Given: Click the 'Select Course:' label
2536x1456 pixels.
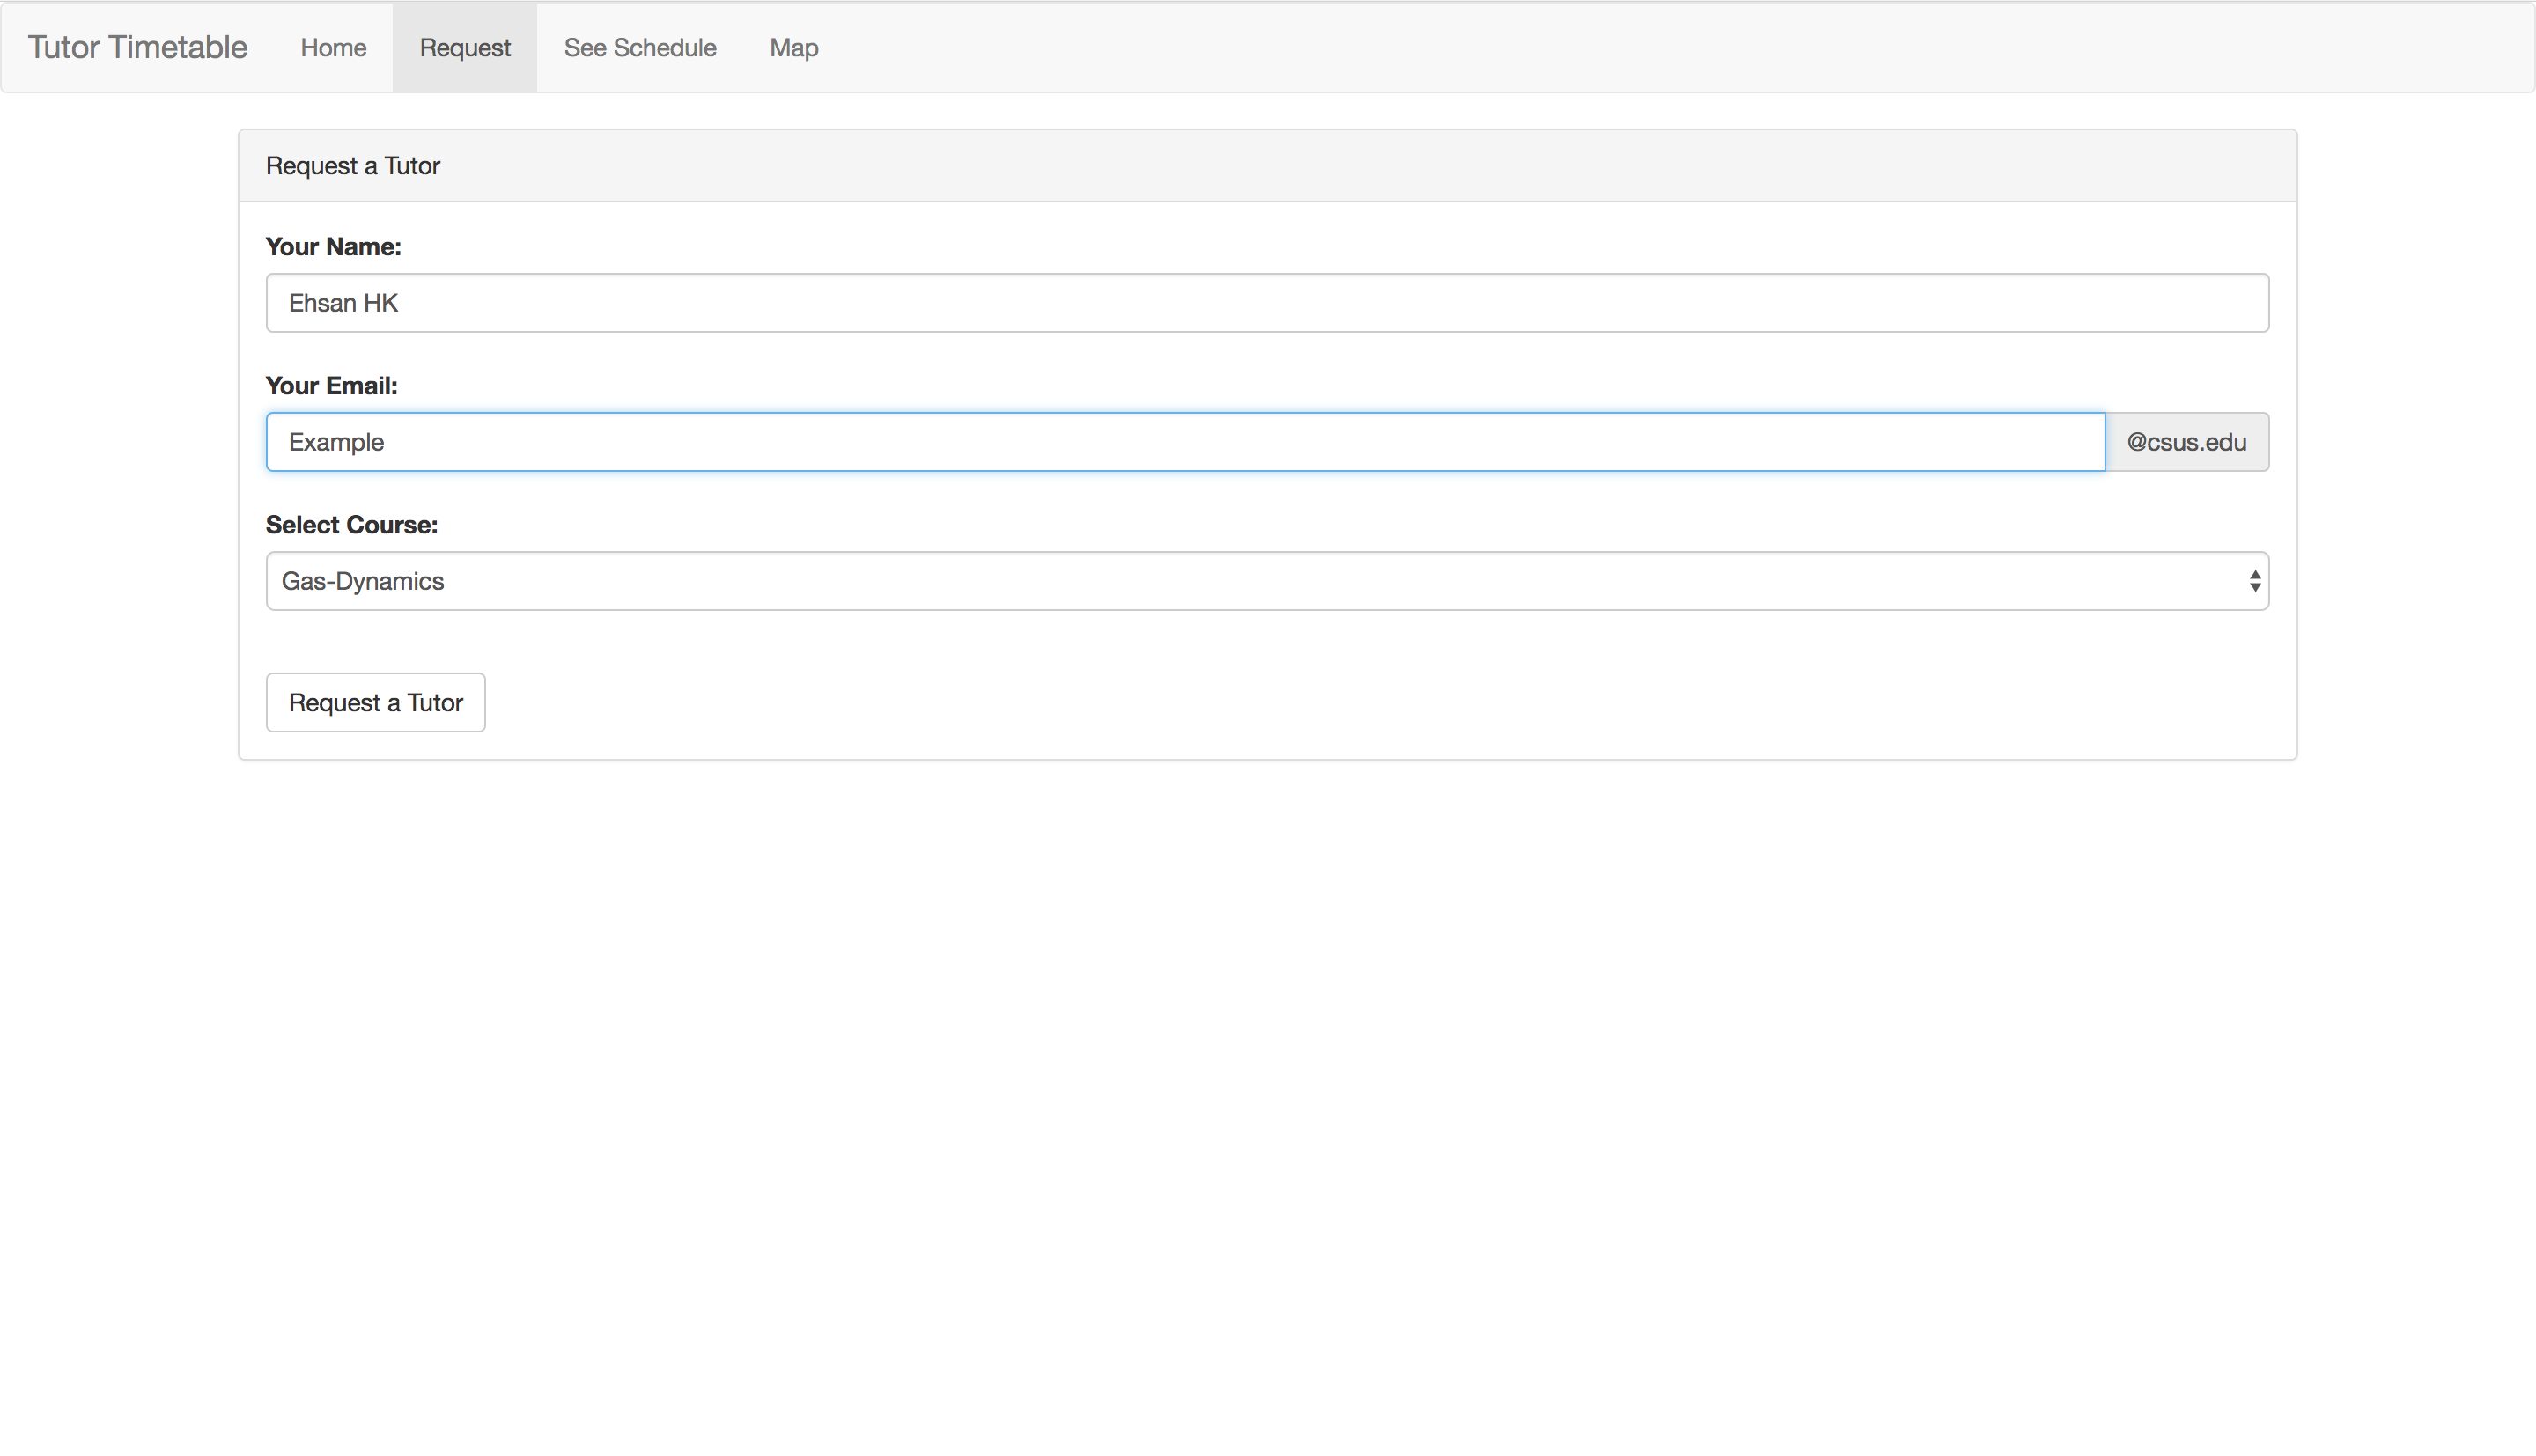Looking at the screenshot, I should pyautogui.click(x=351, y=524).
